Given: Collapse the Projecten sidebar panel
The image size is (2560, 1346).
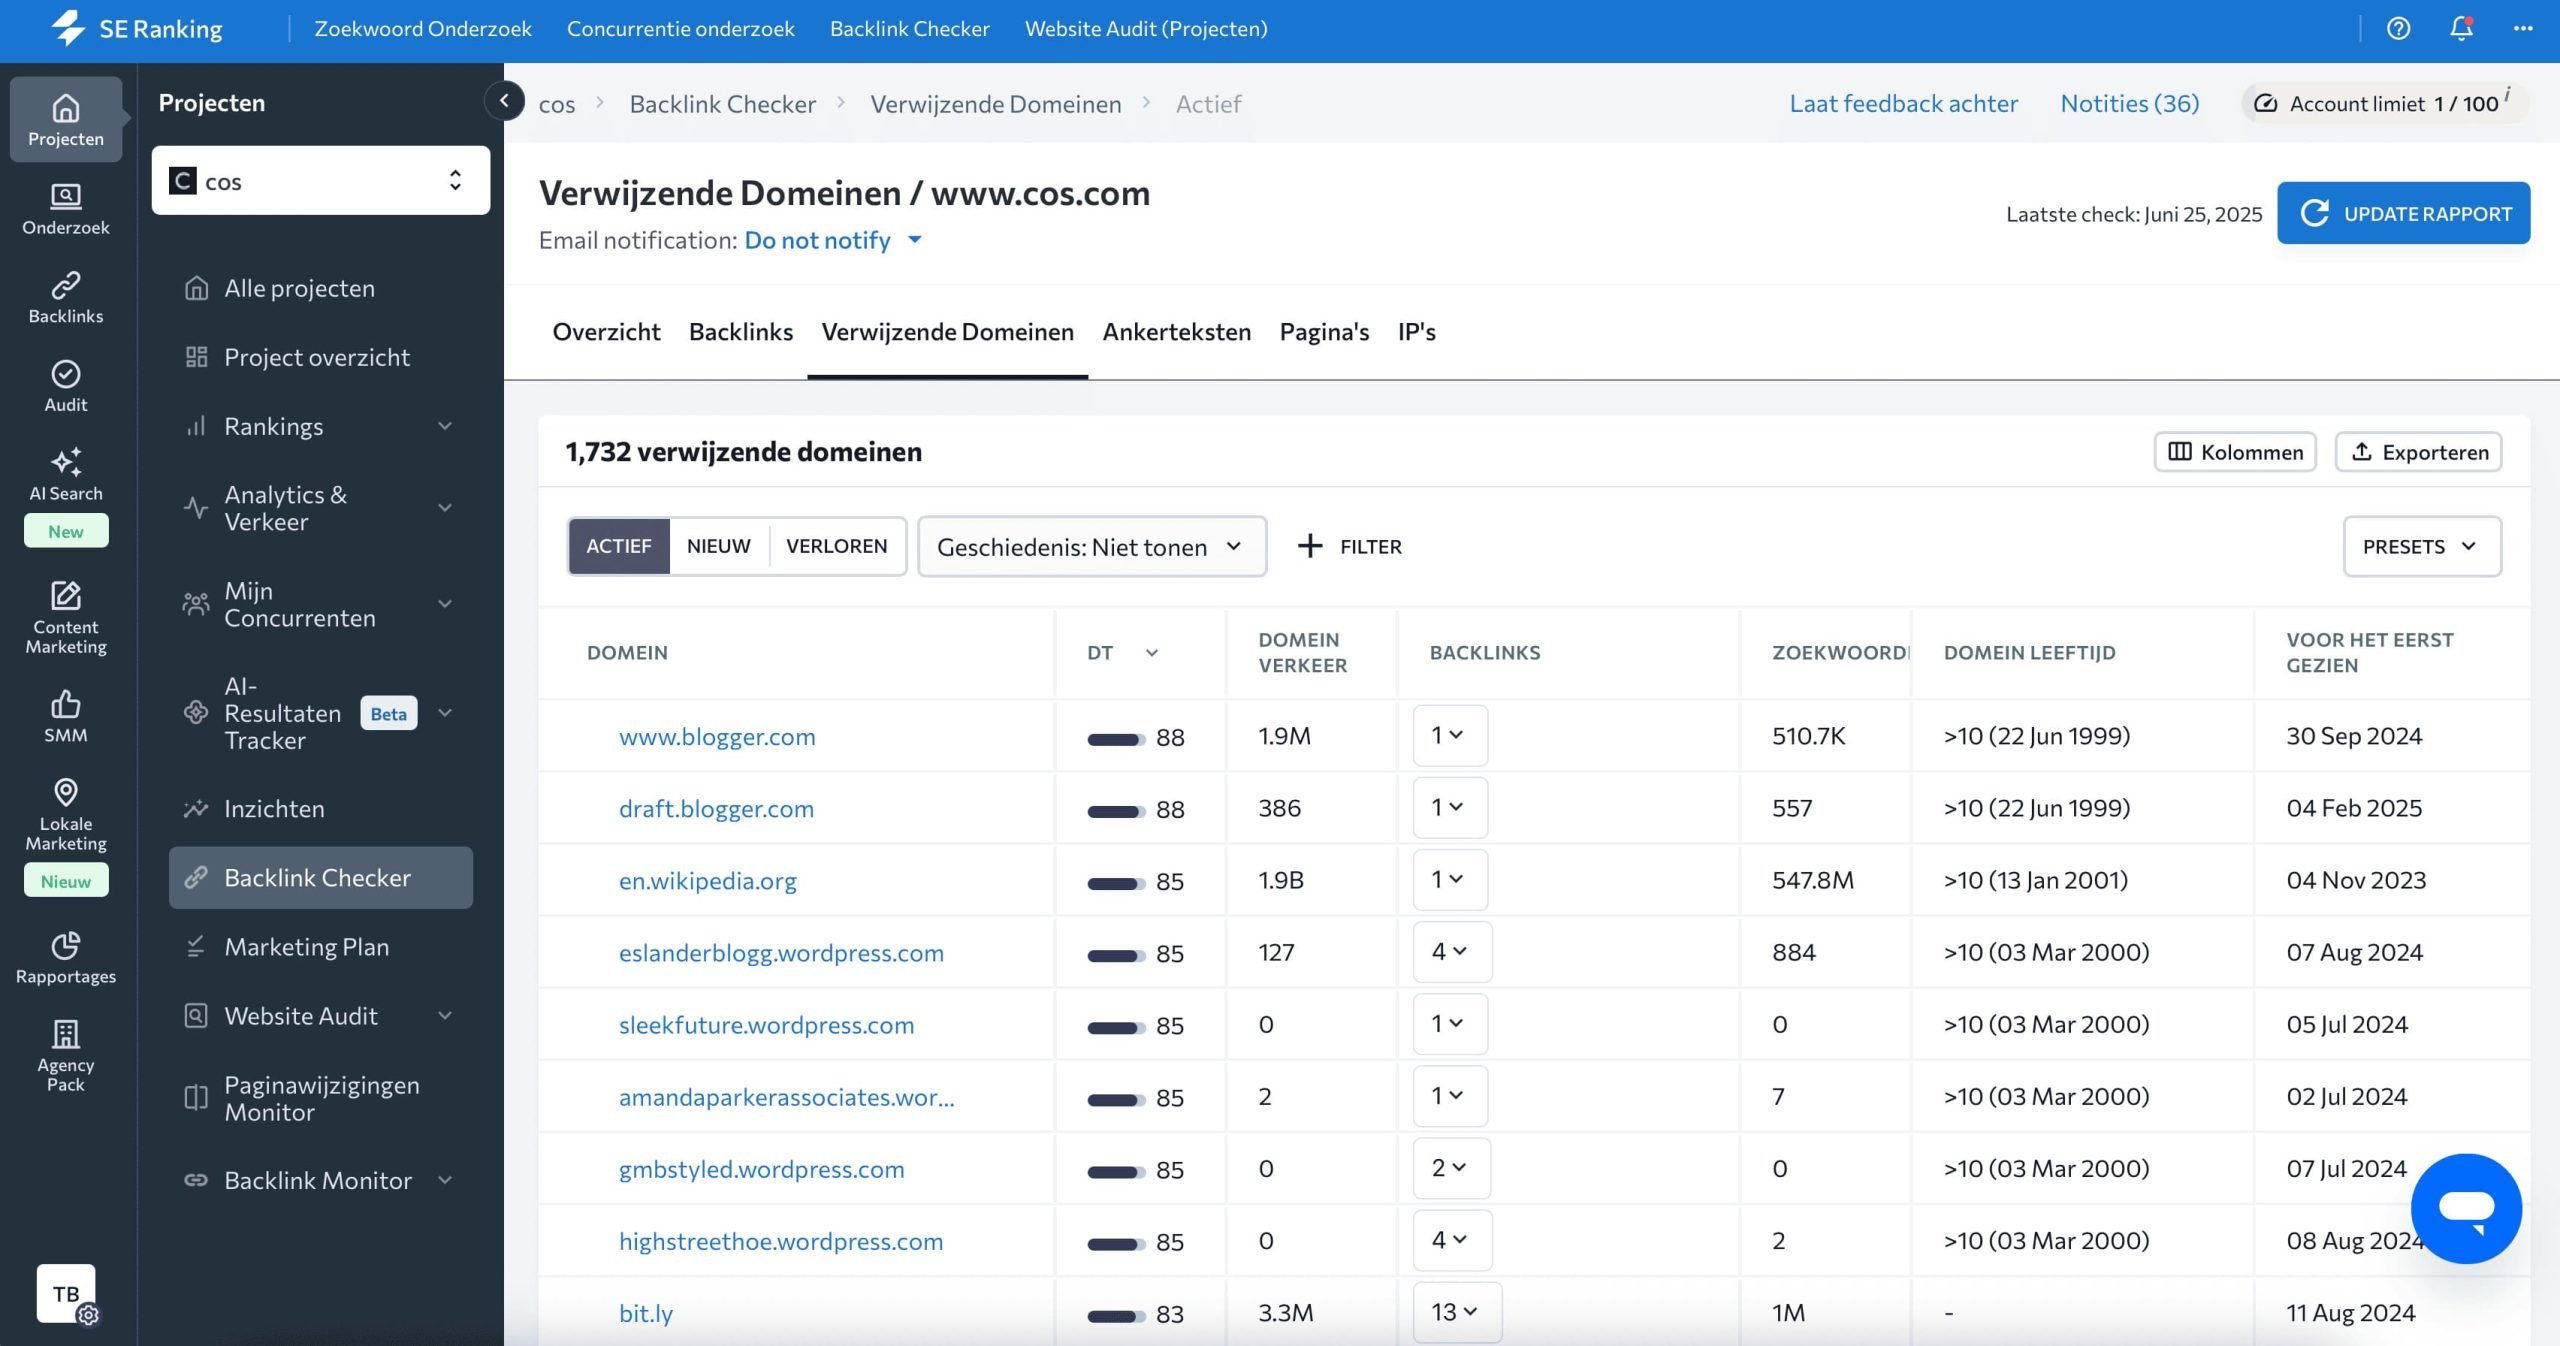Looking at the screenshot, I should (x=504, y=100).
